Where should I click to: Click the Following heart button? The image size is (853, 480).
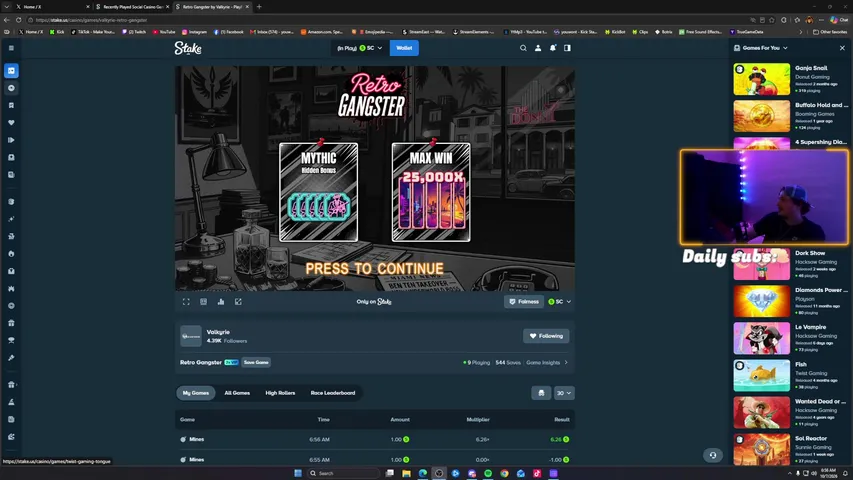546,336
